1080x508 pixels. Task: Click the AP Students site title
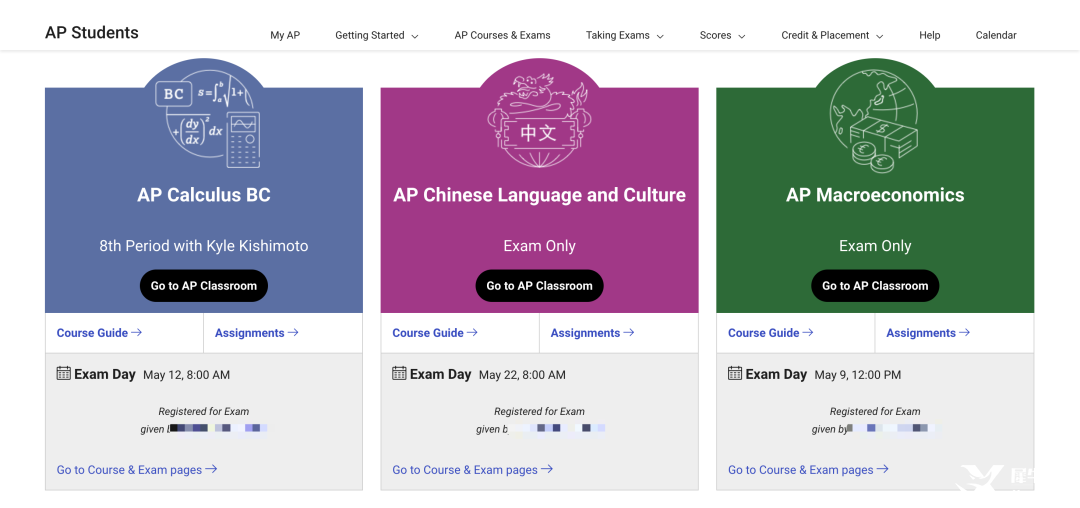[x=92, y=32]
